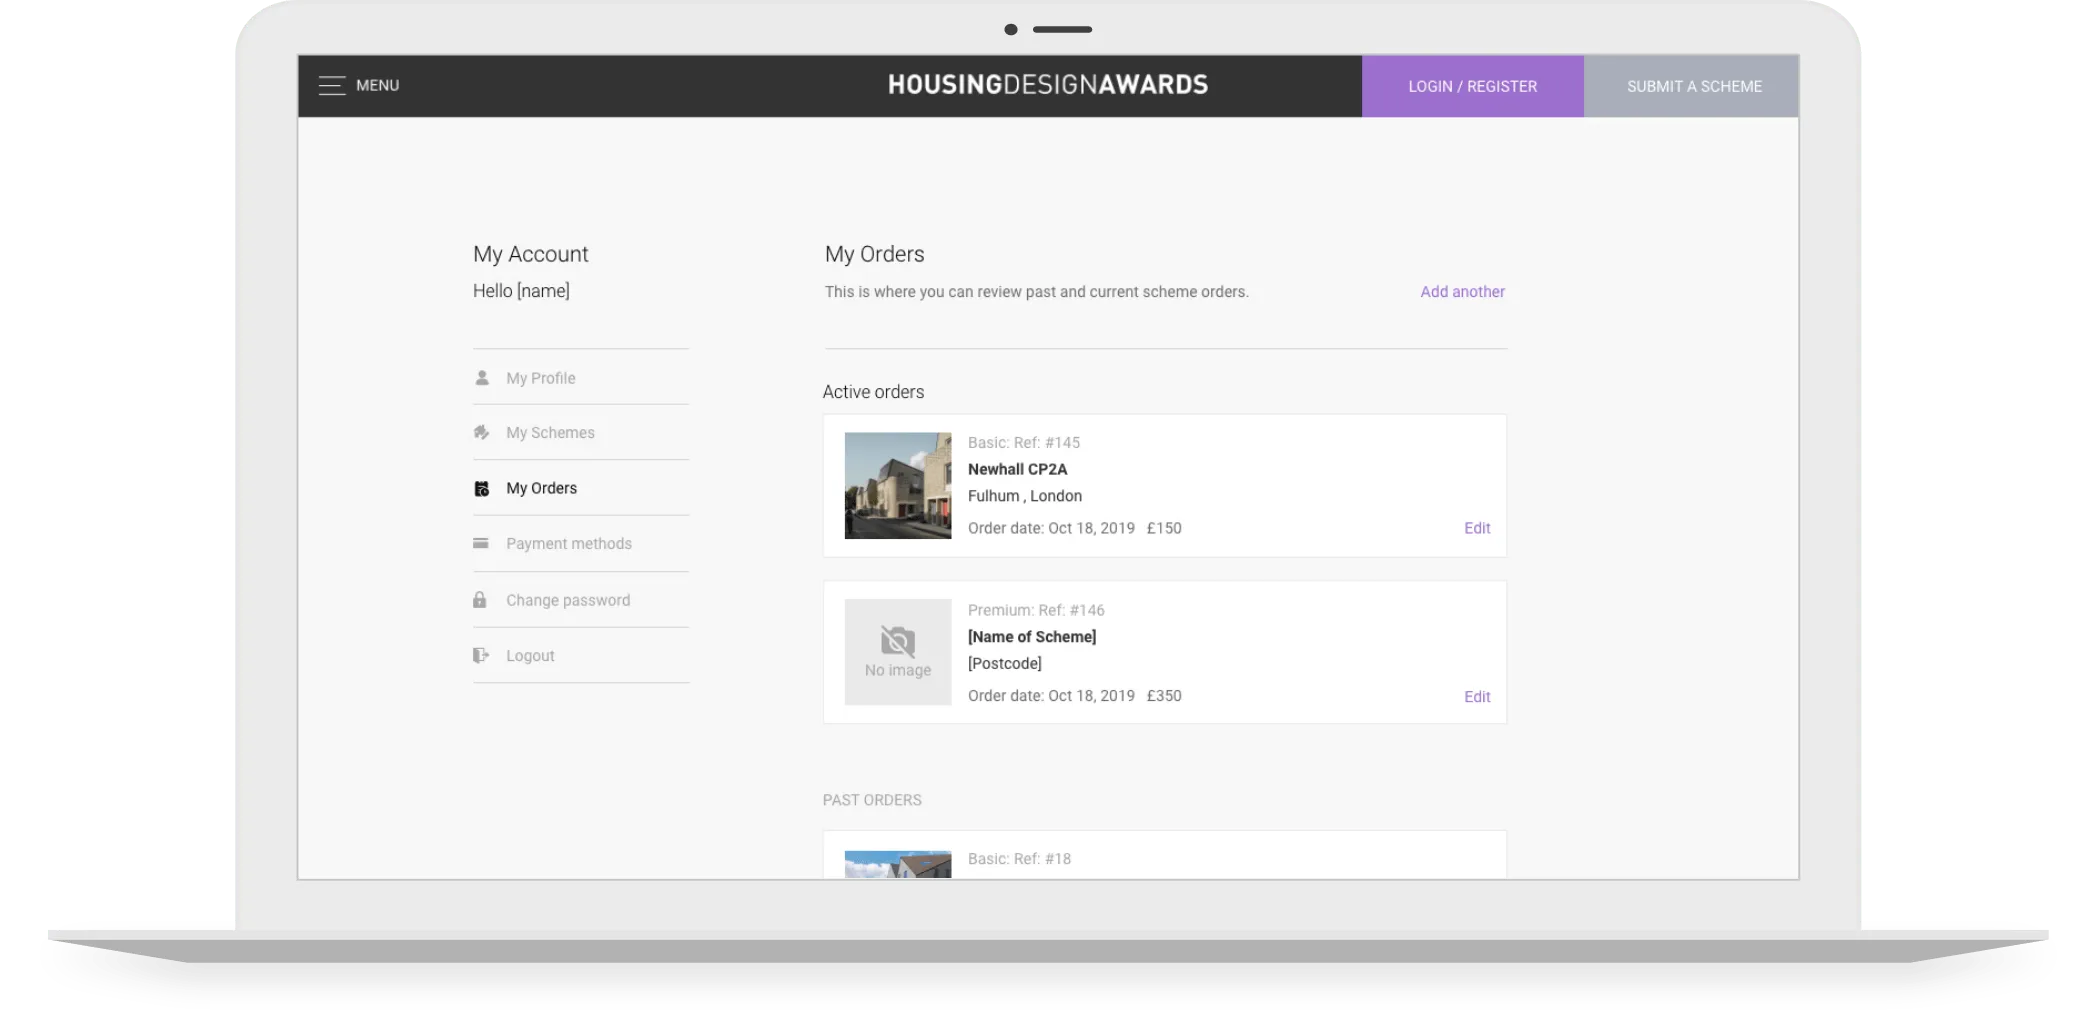Click the My Account heading
2097x1025 pixels.
(x=531, y=254)
